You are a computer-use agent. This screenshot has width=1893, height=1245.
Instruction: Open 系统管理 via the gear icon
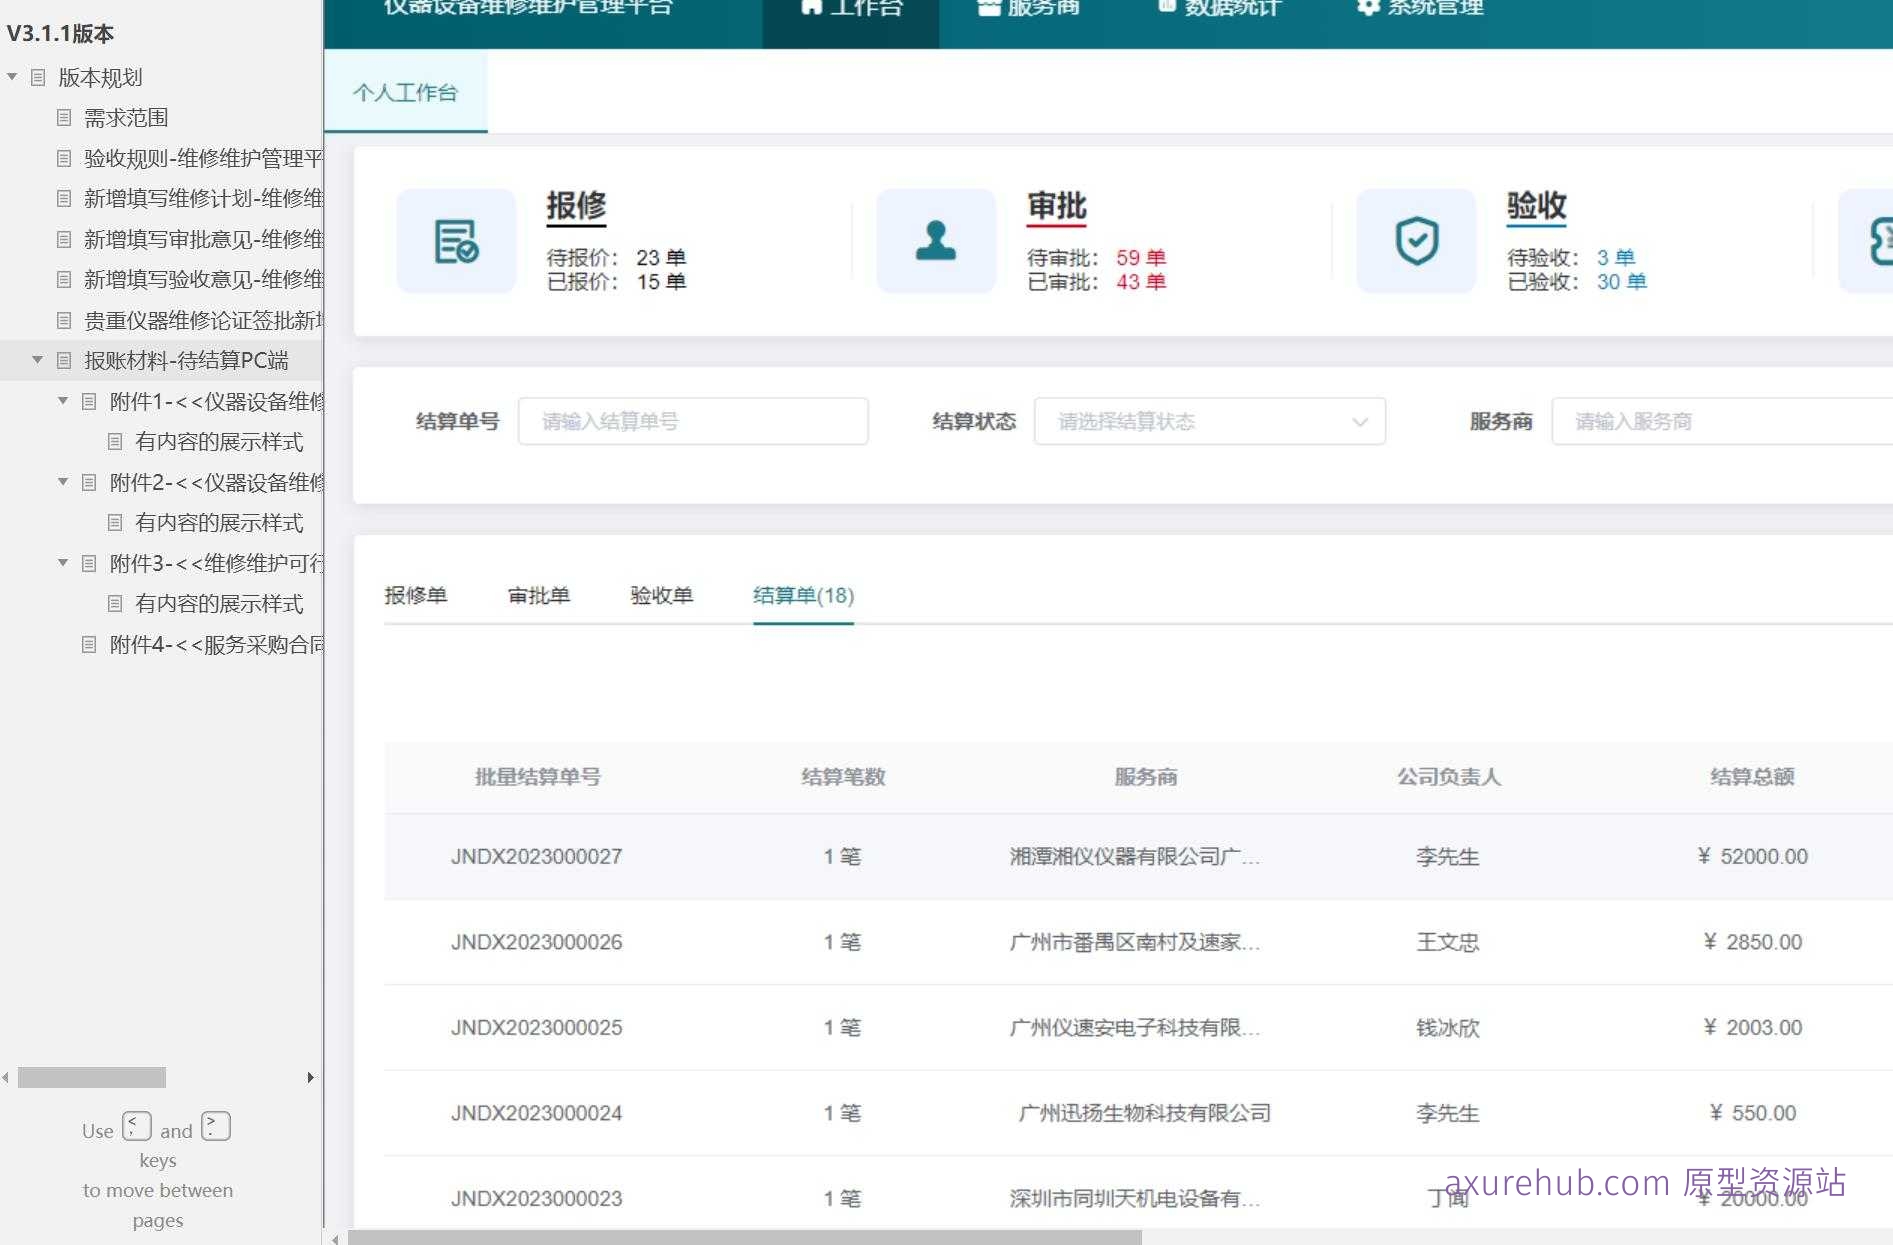point(1367,7)
